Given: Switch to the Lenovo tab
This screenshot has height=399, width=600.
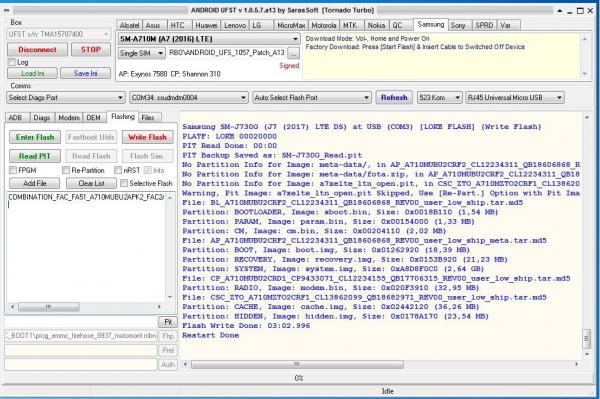Looking at the screenshot, I should [235, 25].
